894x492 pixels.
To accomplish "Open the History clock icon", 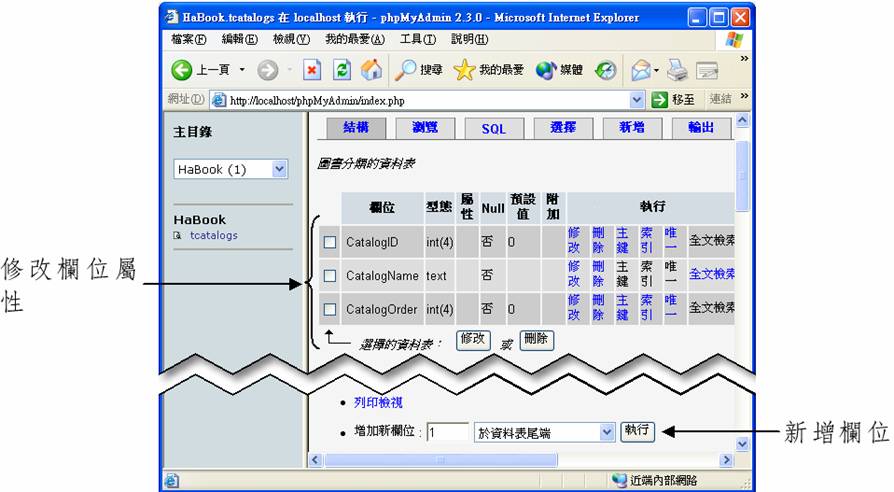I will 606,71.
